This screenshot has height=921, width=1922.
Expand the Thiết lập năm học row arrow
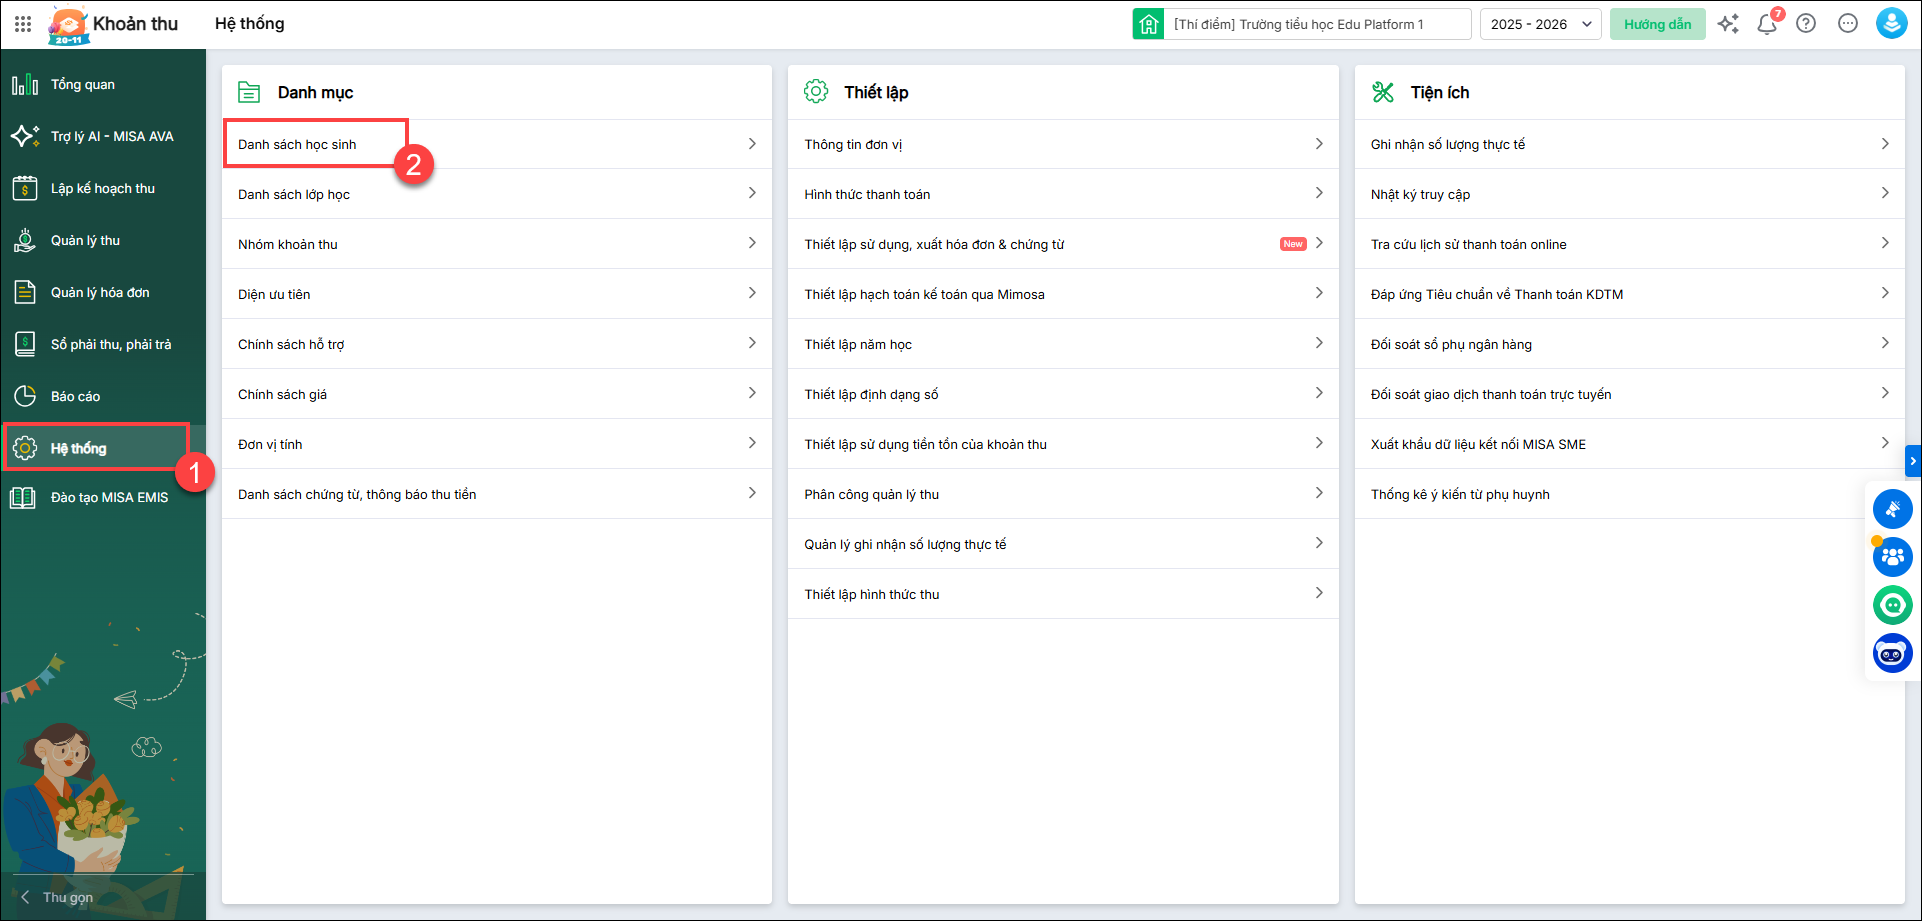coord(1319,343)
